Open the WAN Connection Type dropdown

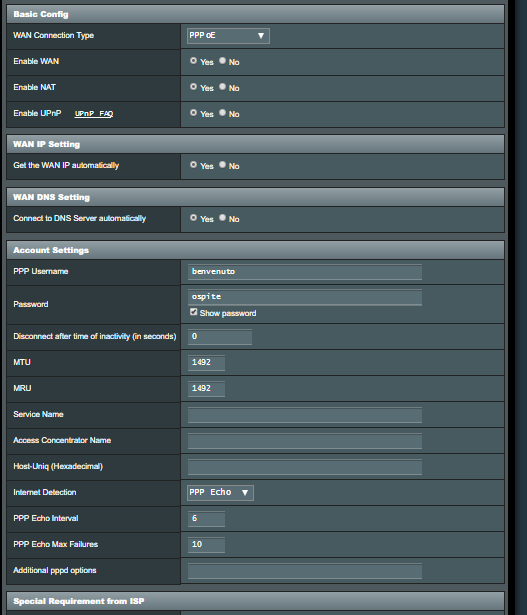click(228, 36)
